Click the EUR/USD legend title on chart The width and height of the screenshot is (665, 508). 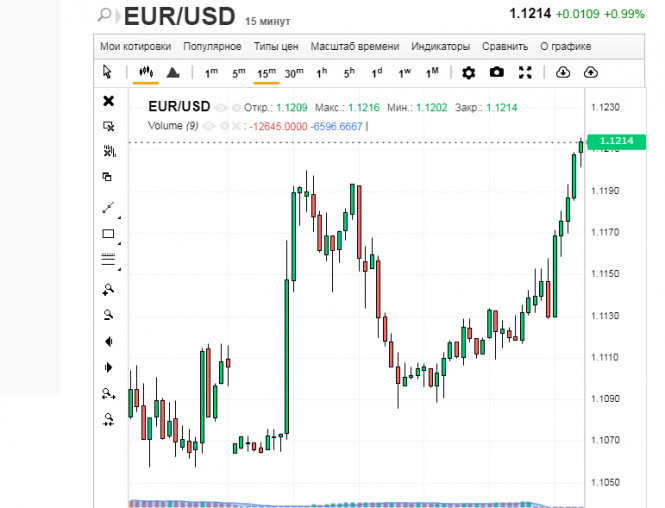coord(179,106)
